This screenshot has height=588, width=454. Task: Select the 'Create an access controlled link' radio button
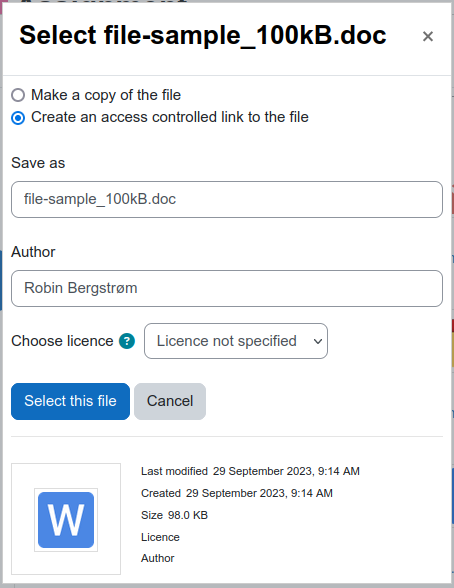(18, 118)
